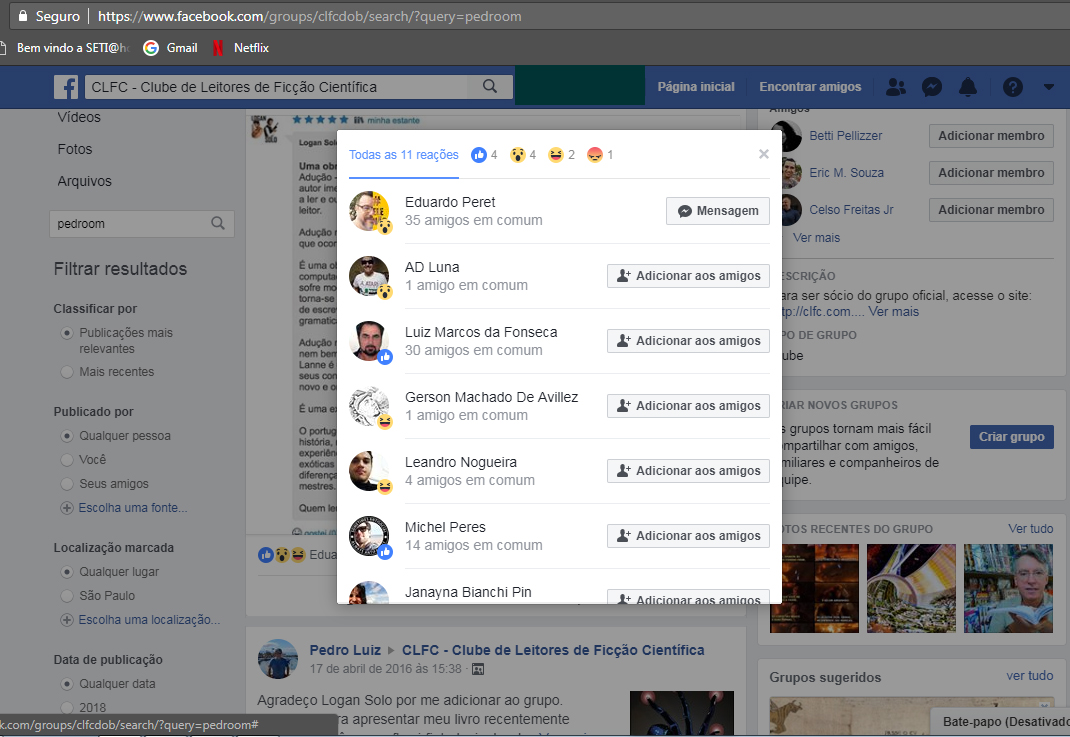Viewport: 1070px width, 737px height.
Task: Filter reactions by Haha (2)
Action: click(x=562, y=155)
